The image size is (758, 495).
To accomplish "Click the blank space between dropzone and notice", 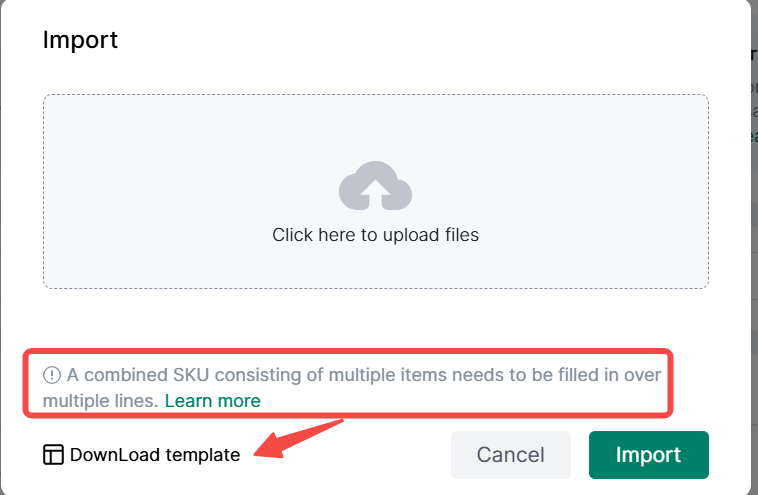I will [375, 320].
